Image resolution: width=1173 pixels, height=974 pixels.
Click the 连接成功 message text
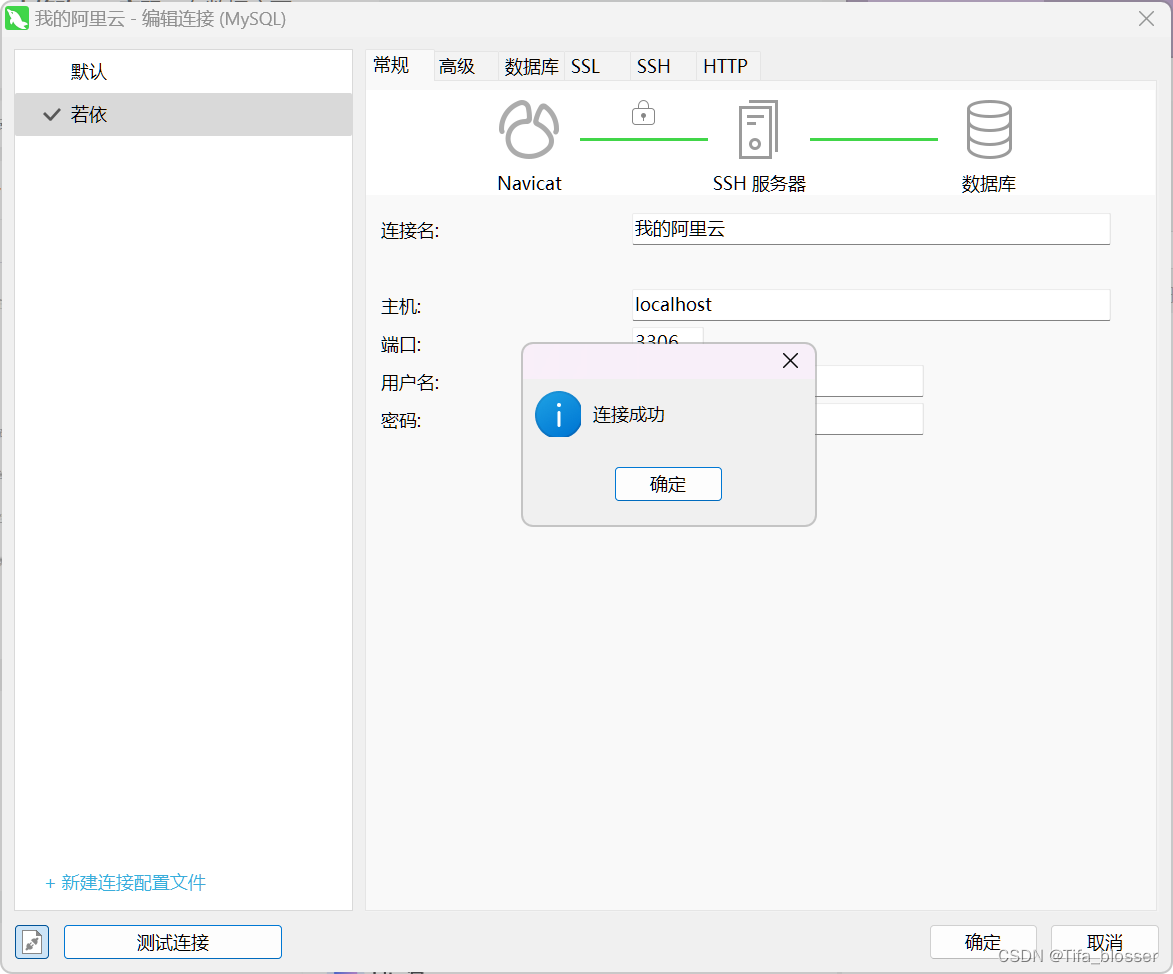[x=628, y=414]
